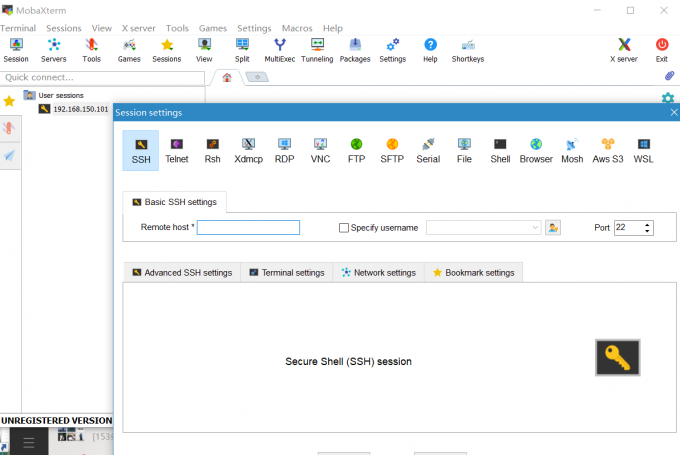The height and width of the screenshot is (455, 680).
Task: Open the View toolbar icon
Action: (x=204, y=50)
